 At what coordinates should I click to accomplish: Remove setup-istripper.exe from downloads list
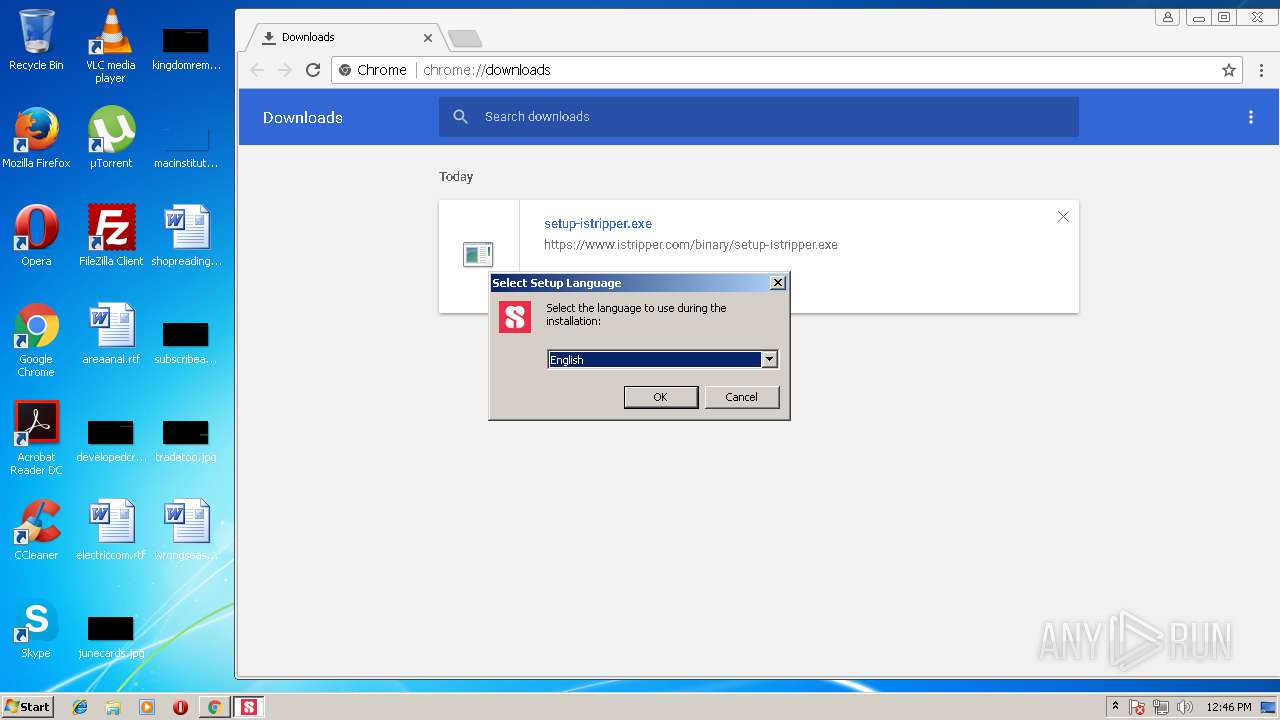click(1063, 217)
